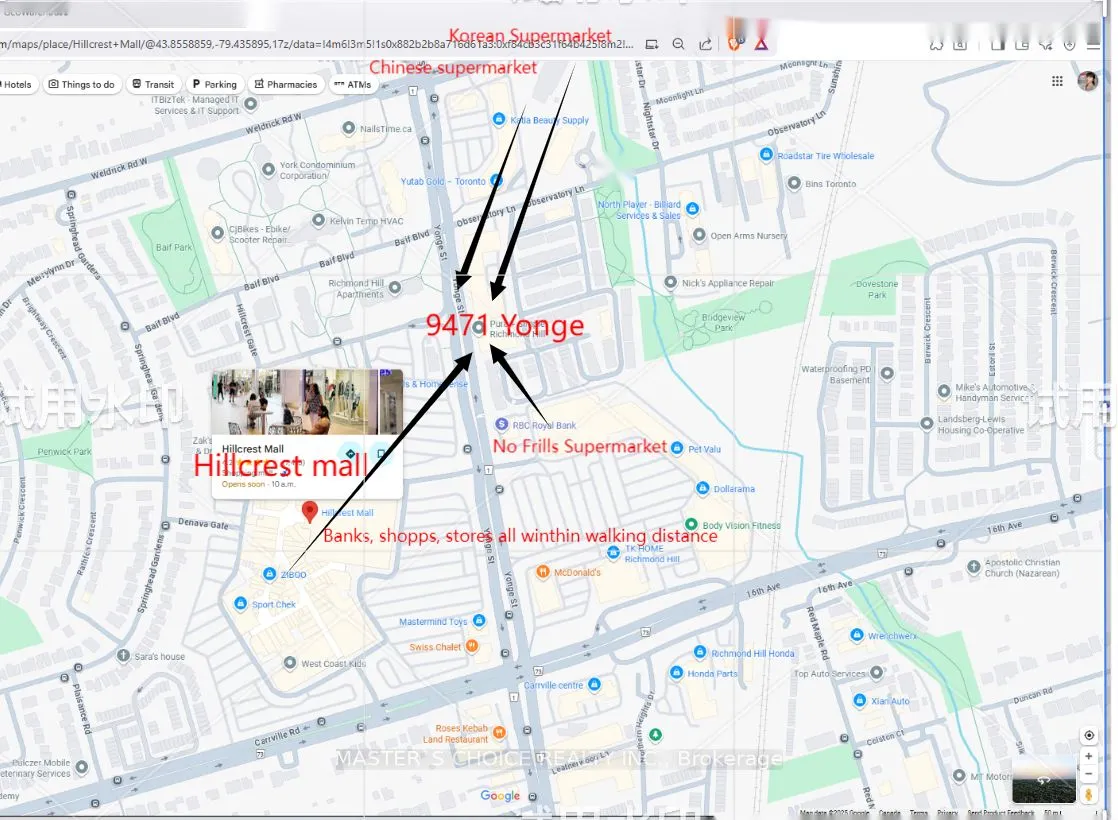Click the Google logo on the map
The height and width of the screenshot is (820, 1118).
[x=500, y=795]
